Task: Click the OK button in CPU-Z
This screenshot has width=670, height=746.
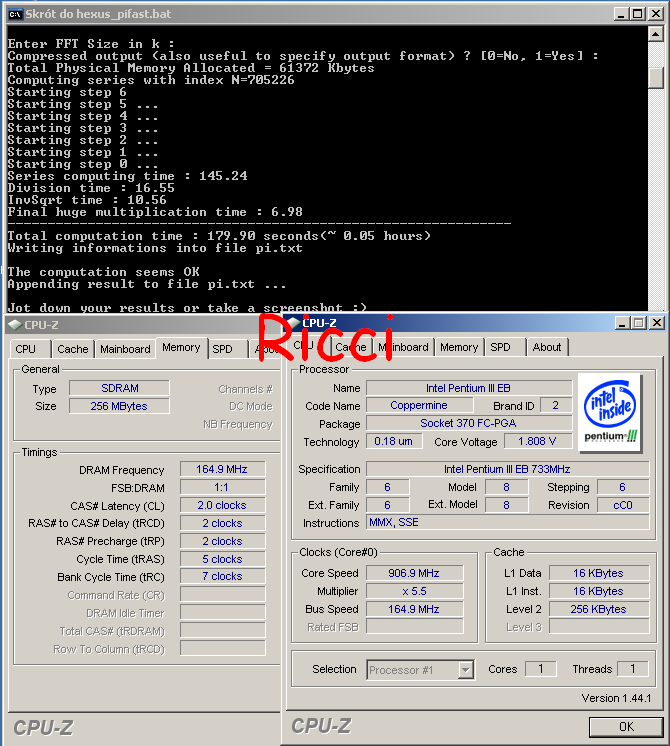Action: point(626,726)
